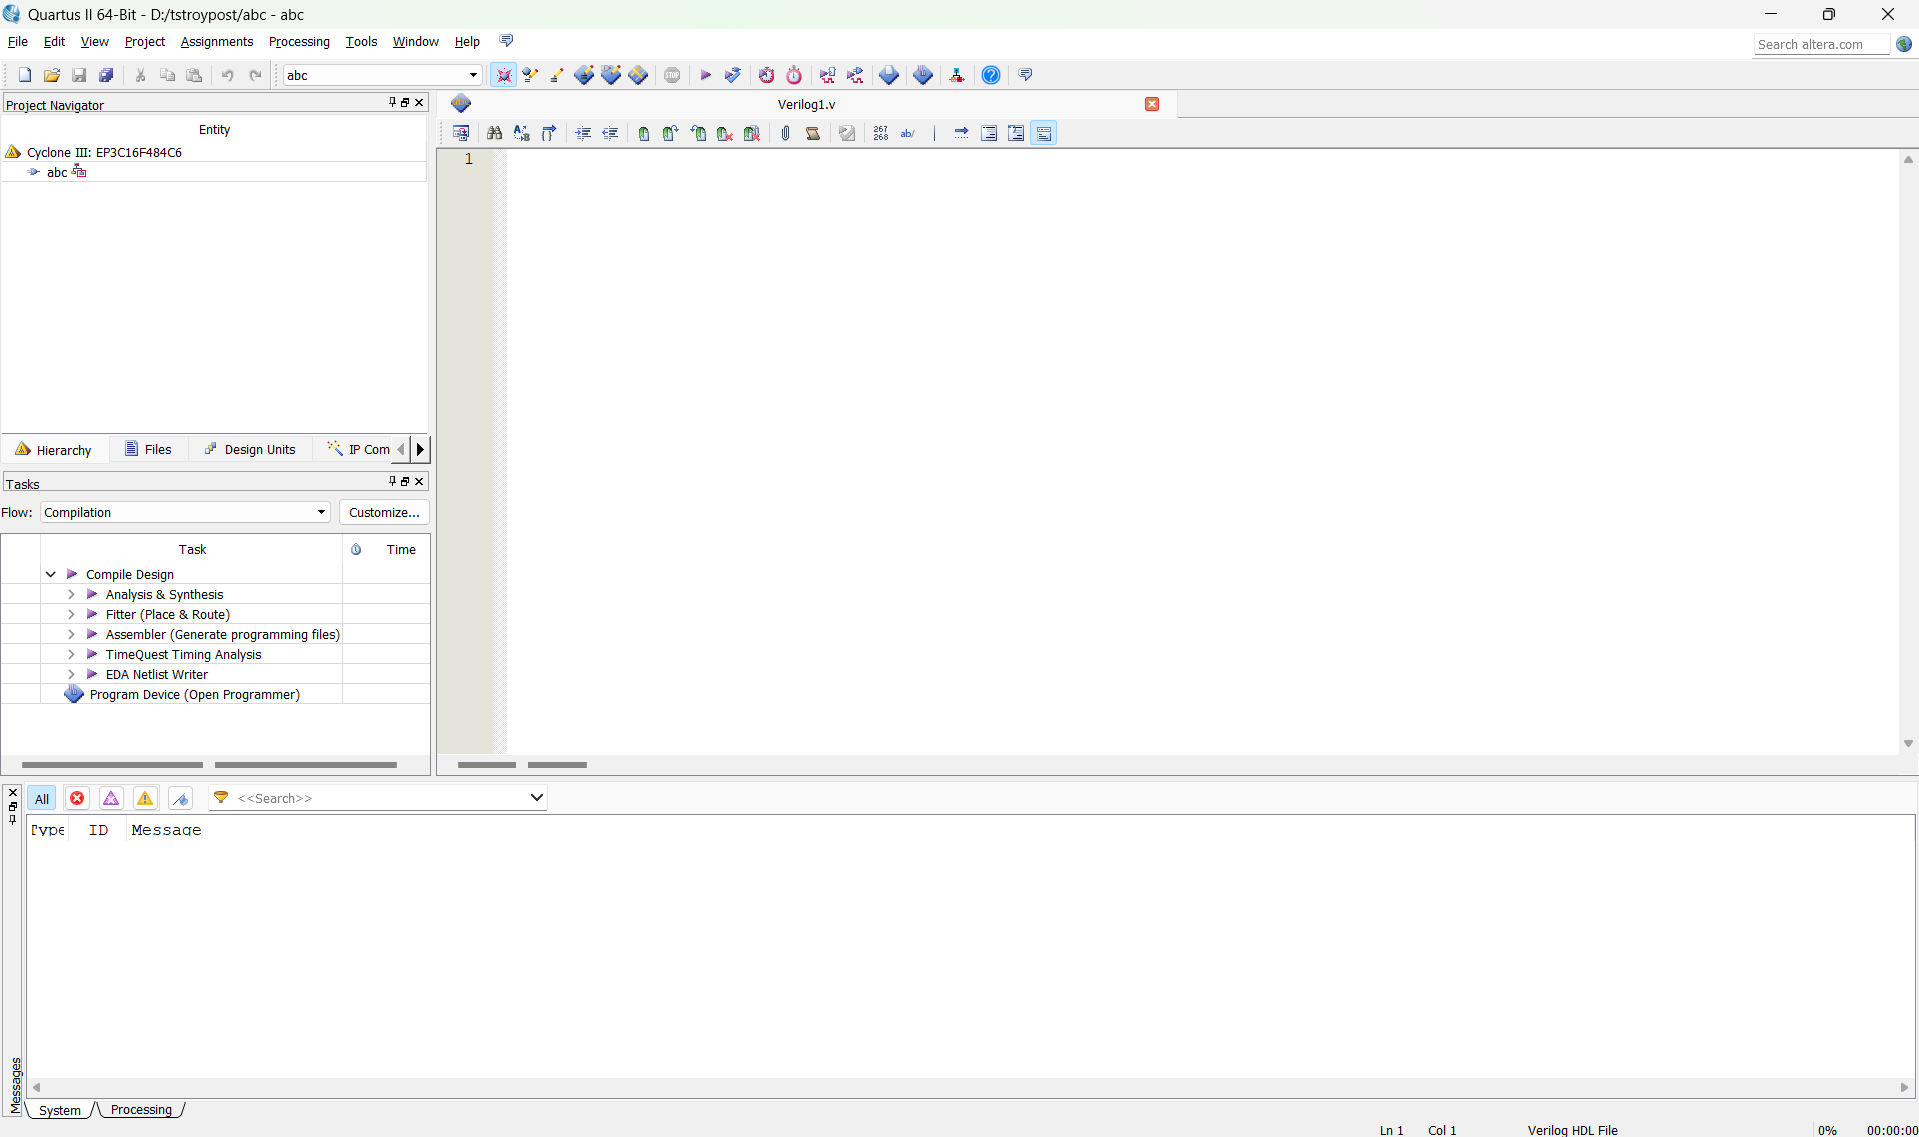
Task: Switch to the Files tab
Action: click(148, 449)
